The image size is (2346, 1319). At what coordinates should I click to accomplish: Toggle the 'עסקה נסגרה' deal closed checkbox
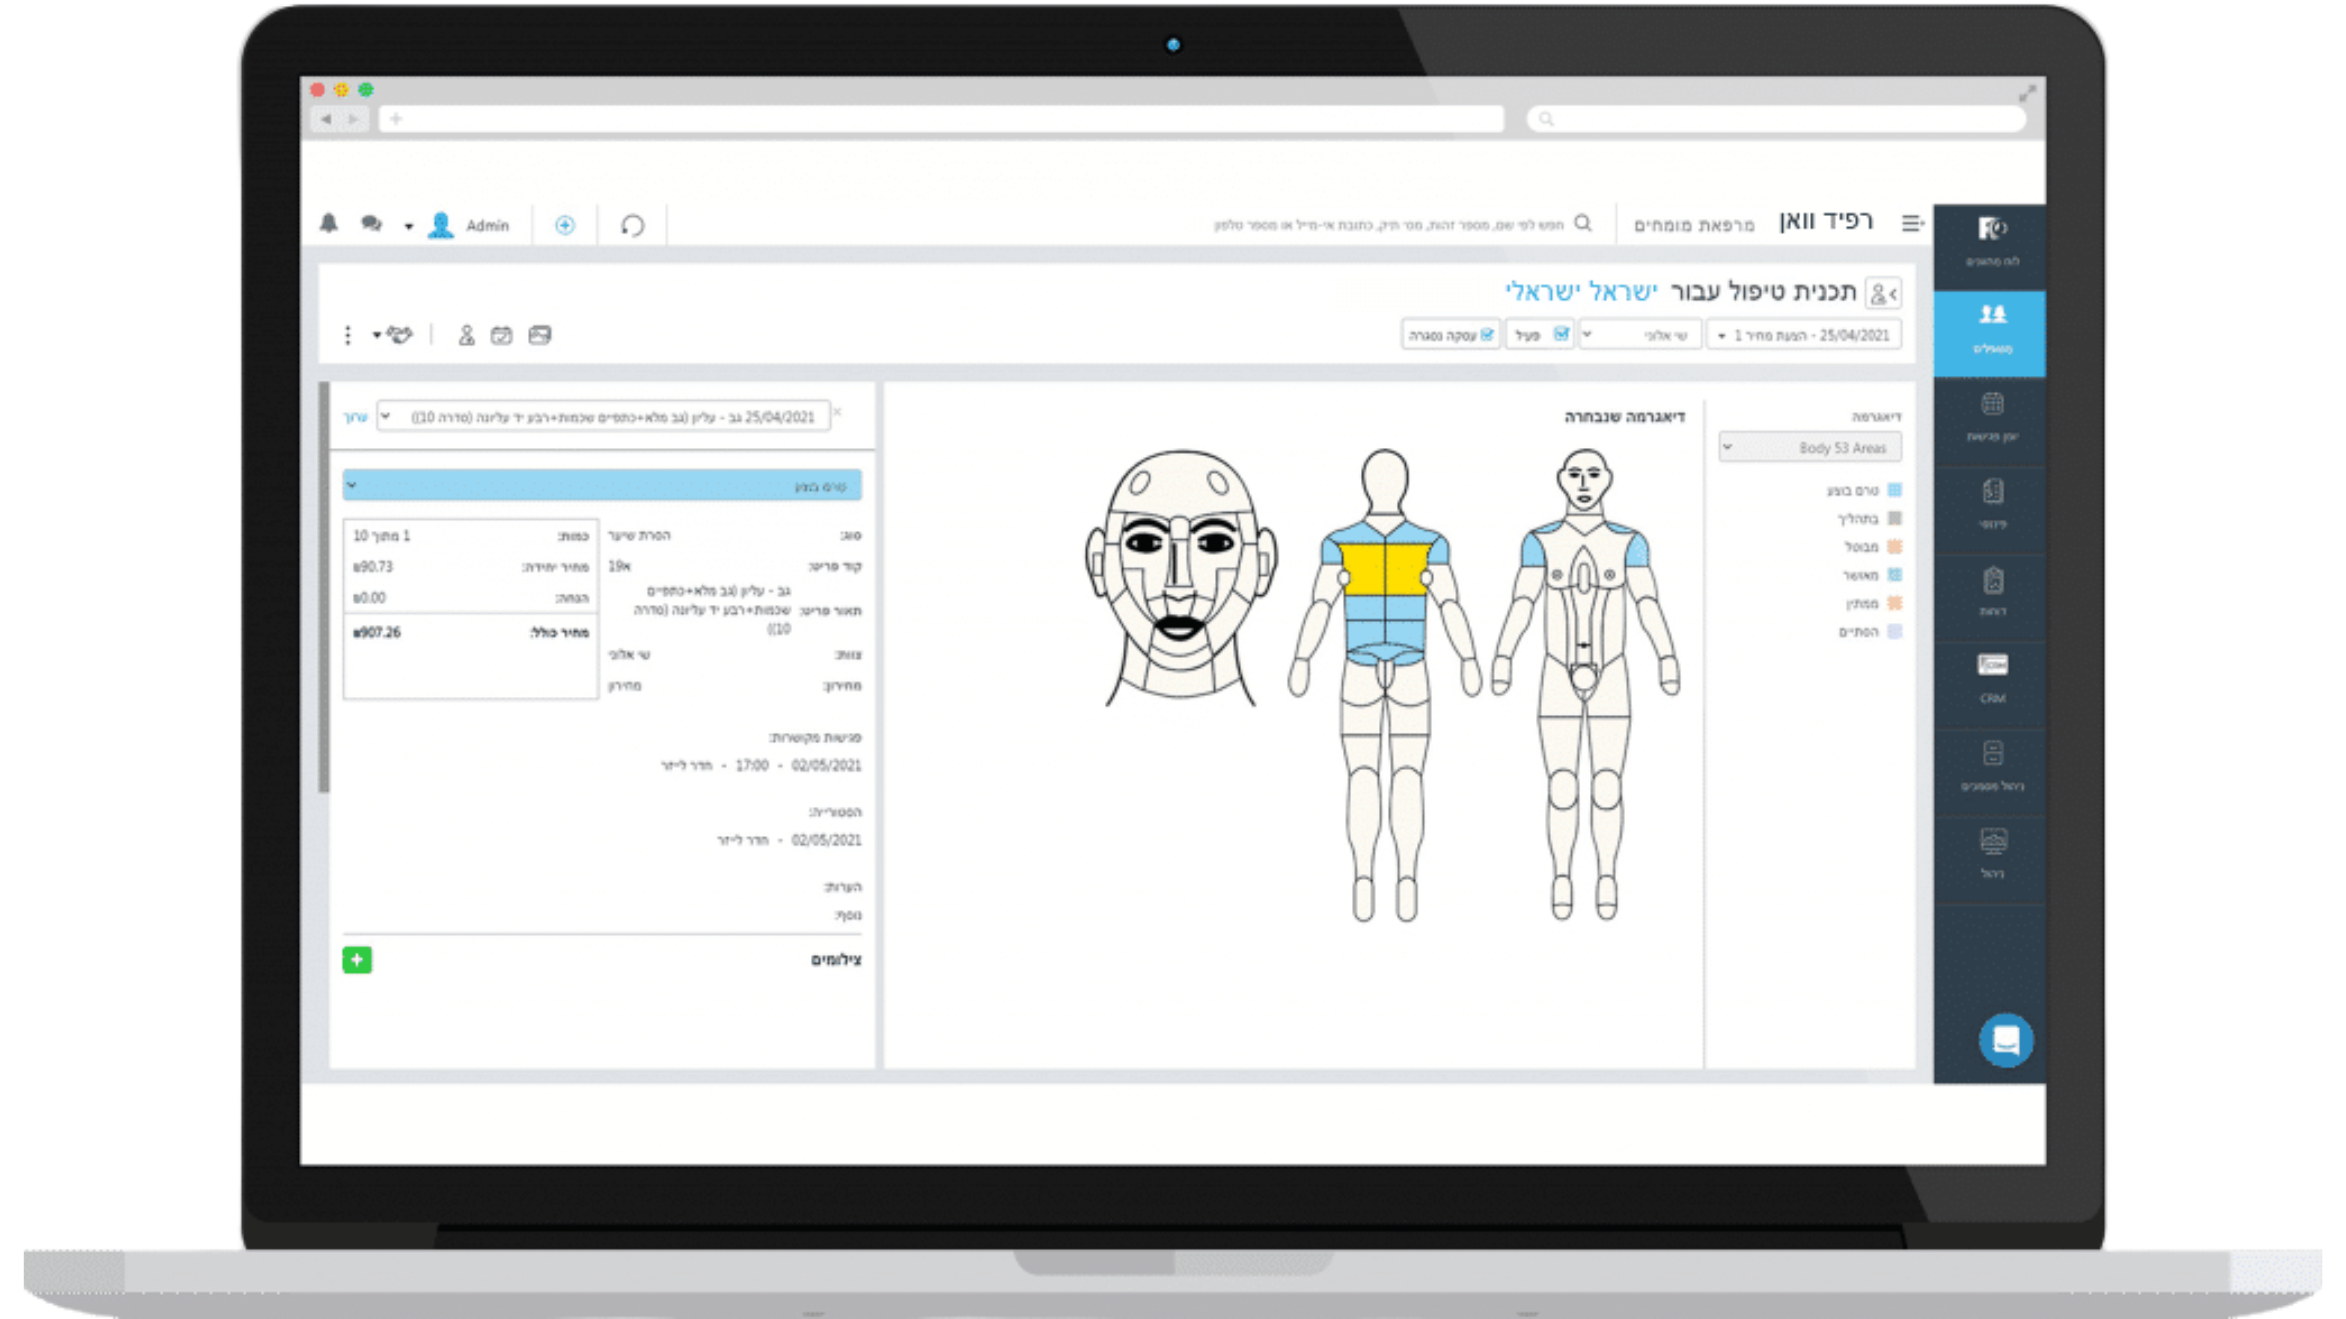coord(1487,334)
